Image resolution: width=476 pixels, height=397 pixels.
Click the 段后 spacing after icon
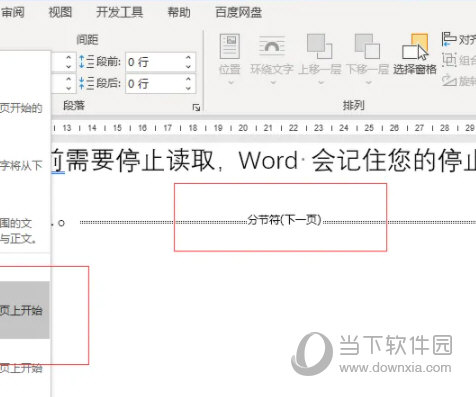click(86, 83)
